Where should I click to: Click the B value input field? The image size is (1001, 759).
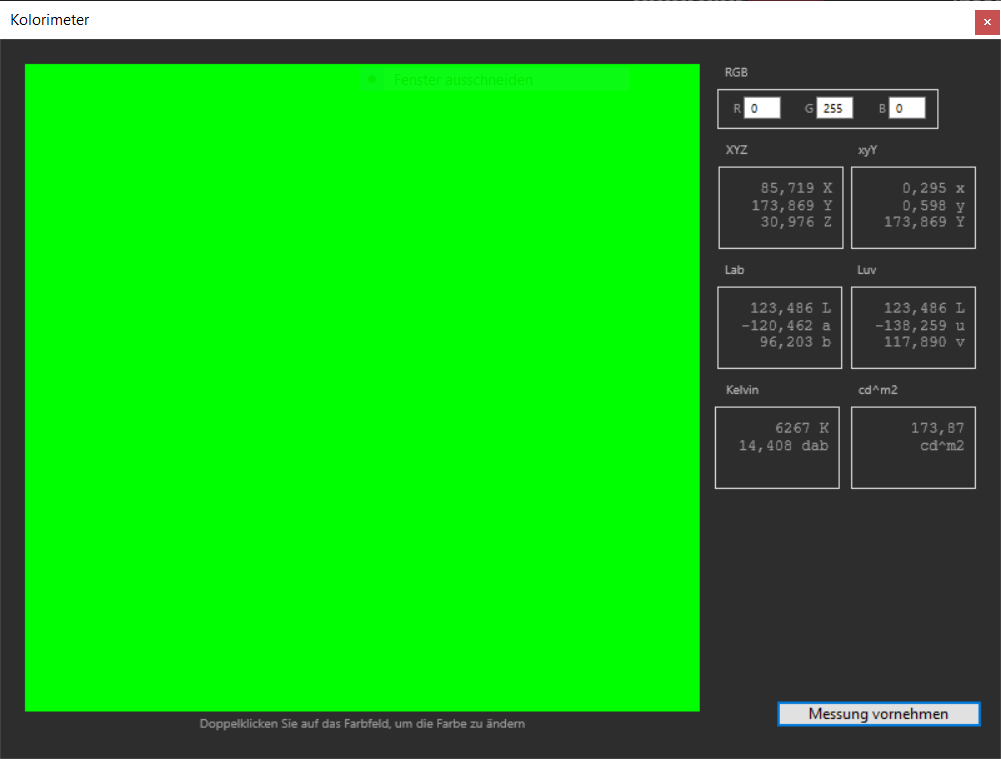pyautogui.click(x=907, y=109)
